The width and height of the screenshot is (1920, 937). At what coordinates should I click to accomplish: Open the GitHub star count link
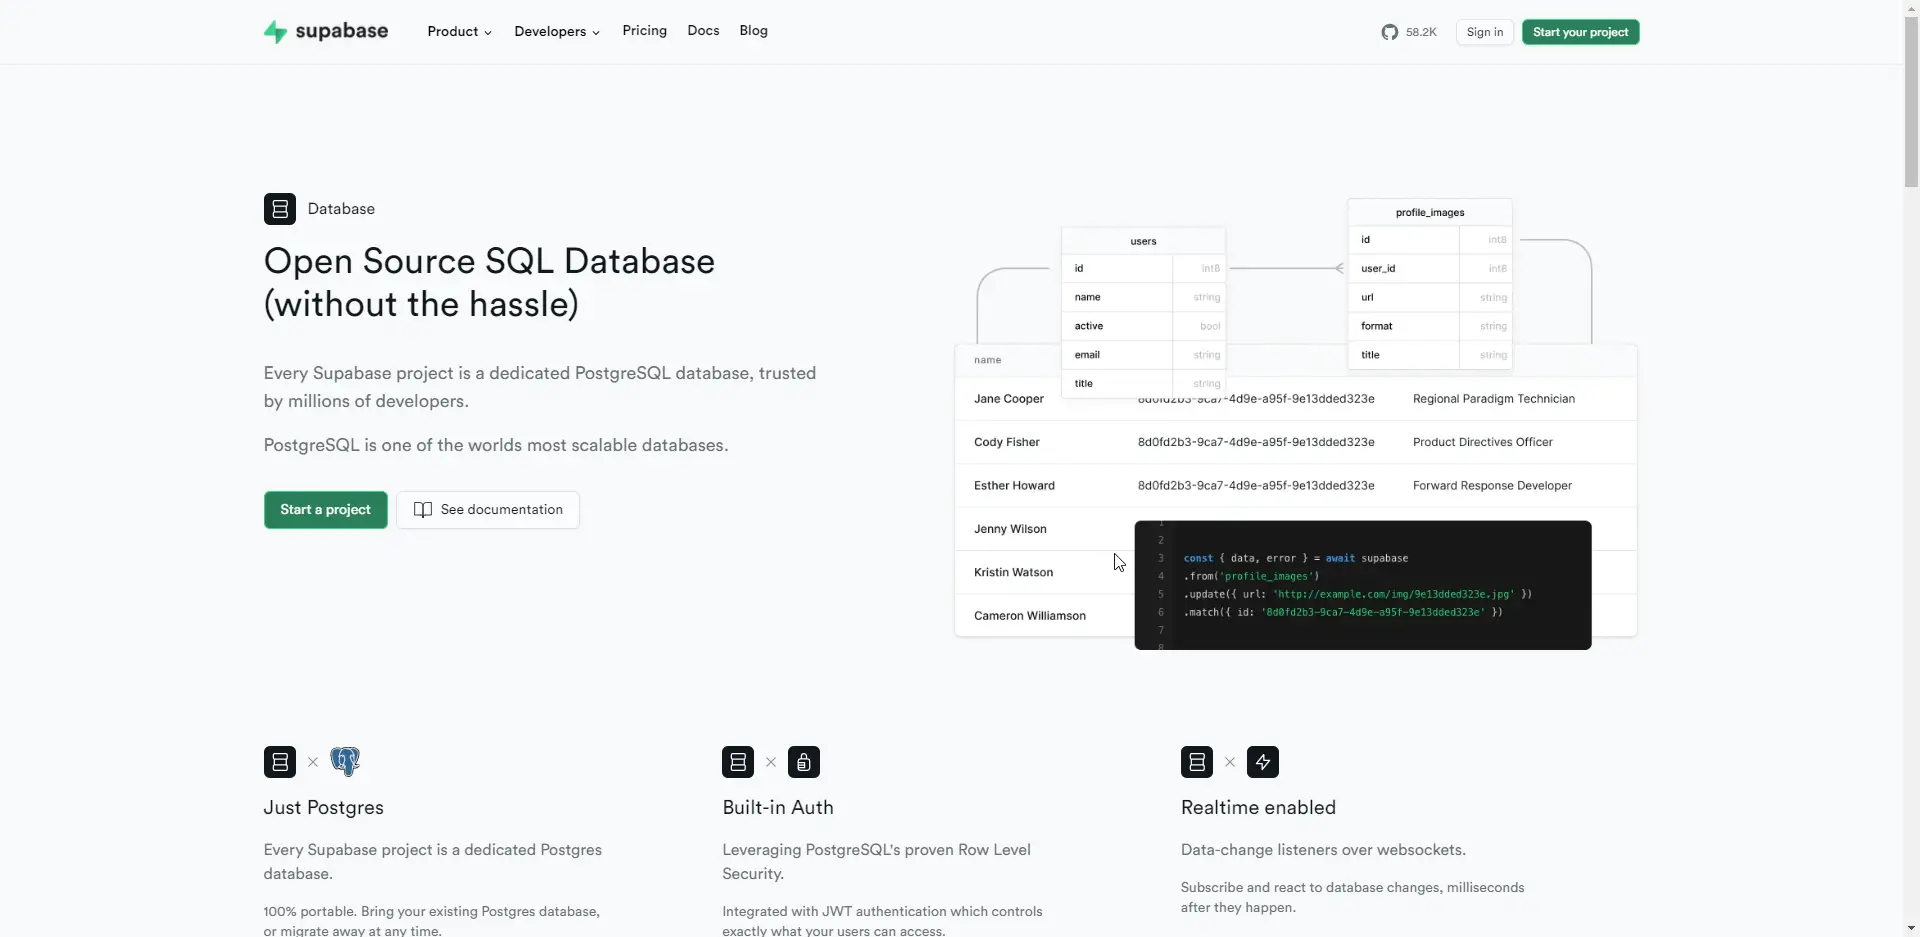click(1409, 32)
